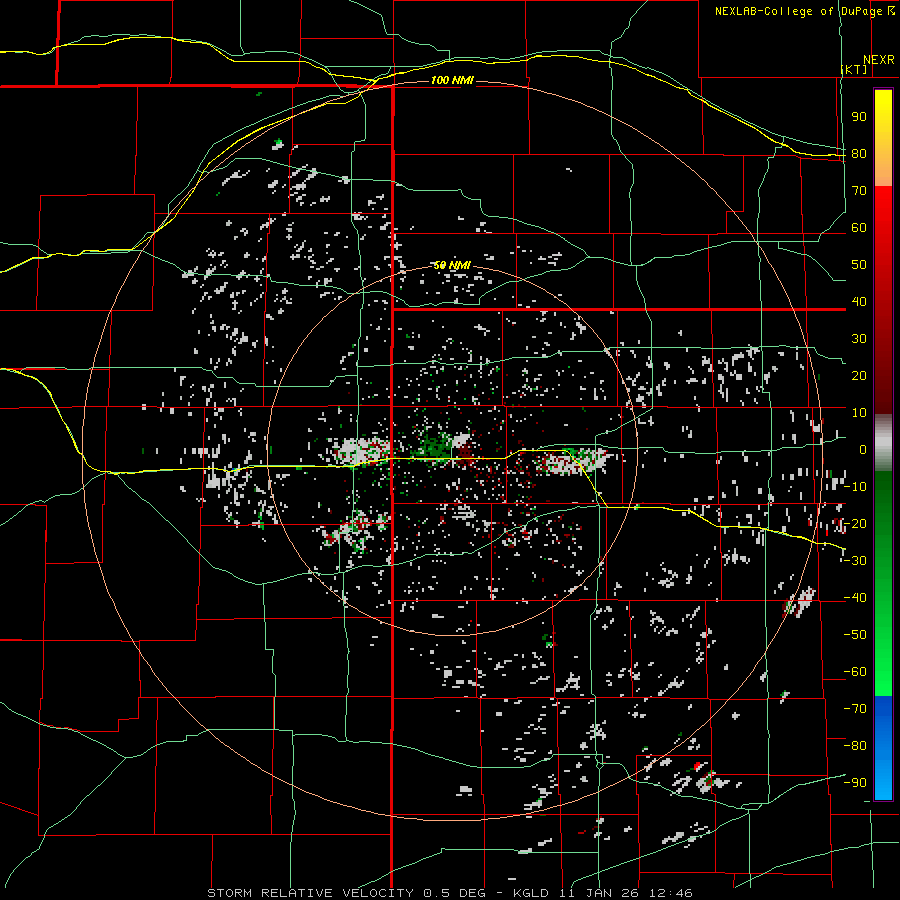Click the 50 NMI range ring label
The image size is (900, 900).
pyautogui.click(x=452, y=265)
